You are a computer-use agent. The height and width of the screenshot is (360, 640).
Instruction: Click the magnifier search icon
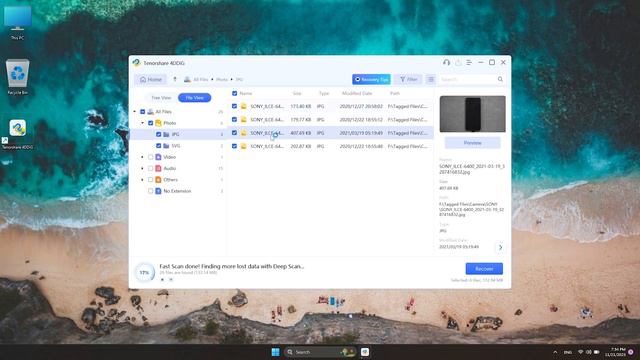(x=500, y=79)
